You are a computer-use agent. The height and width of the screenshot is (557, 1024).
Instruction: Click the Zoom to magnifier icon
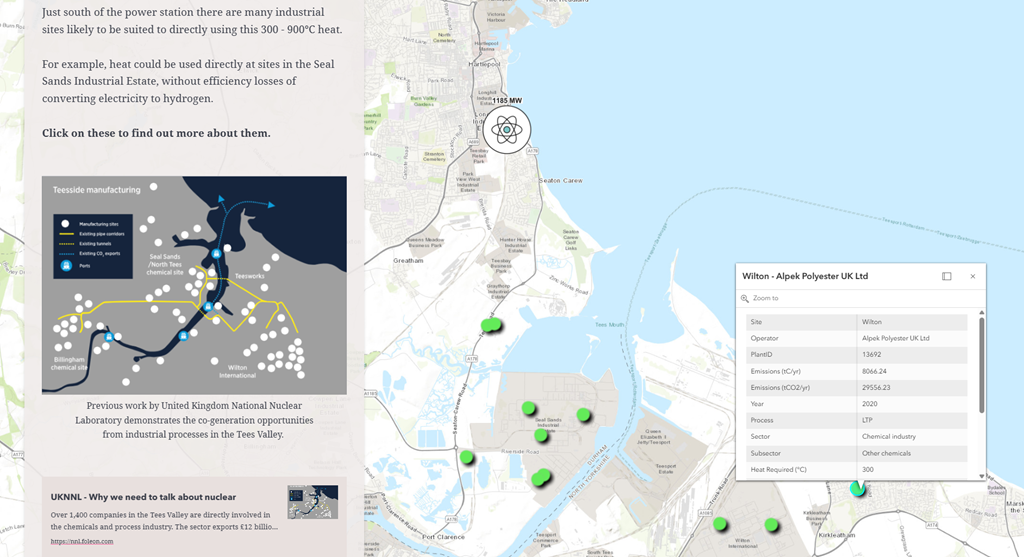pyautogui.click(x=745, y=298)
